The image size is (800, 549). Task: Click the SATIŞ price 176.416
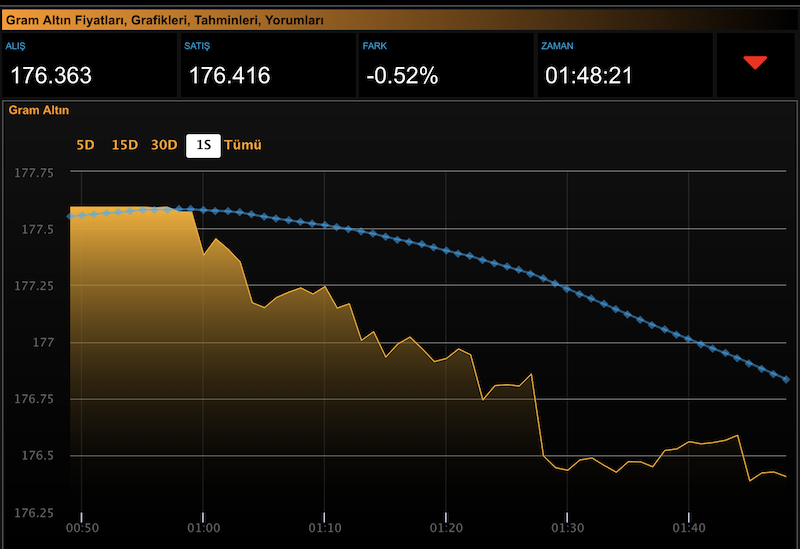point(230,76)
